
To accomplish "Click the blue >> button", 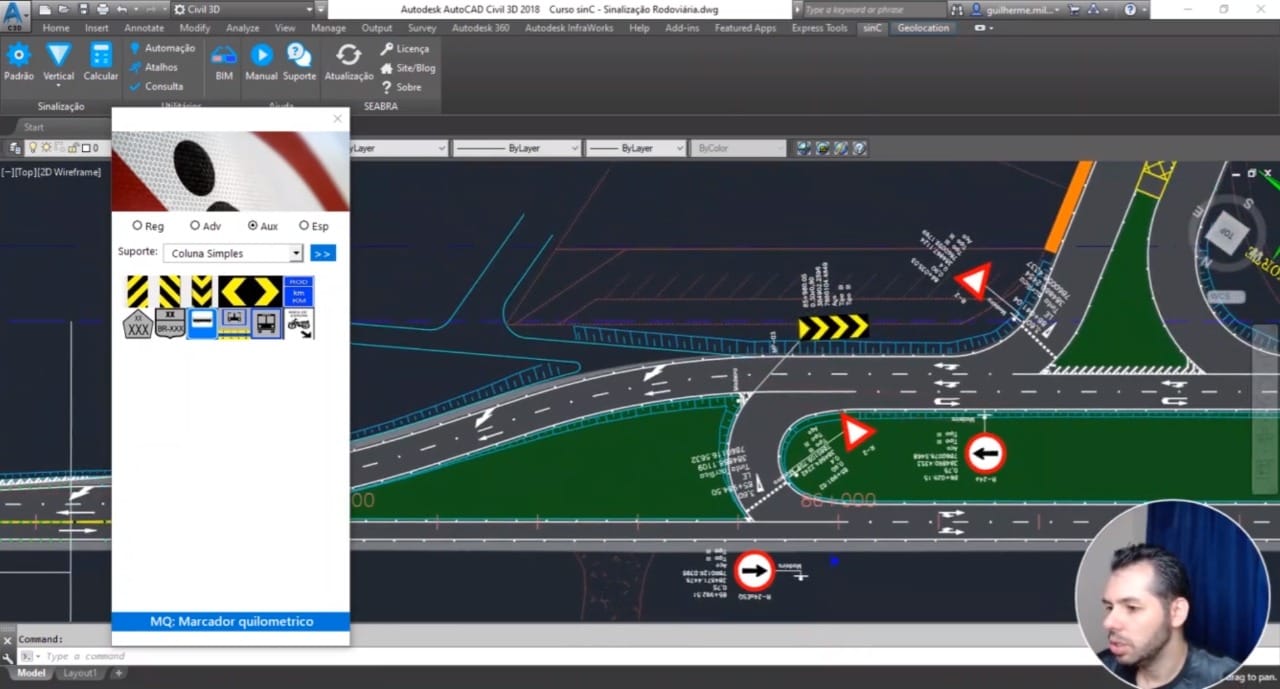I will point(322,253).
